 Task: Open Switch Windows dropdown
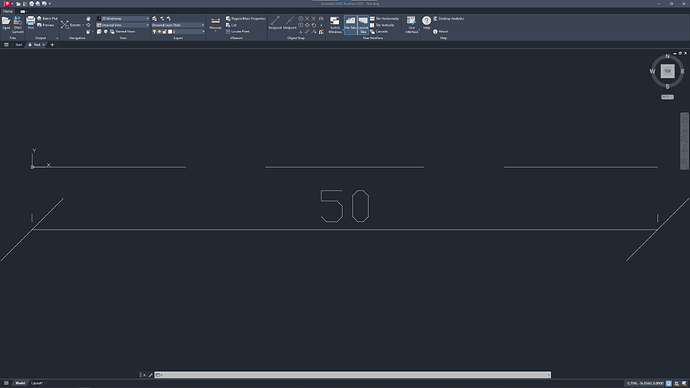point(335,25)
